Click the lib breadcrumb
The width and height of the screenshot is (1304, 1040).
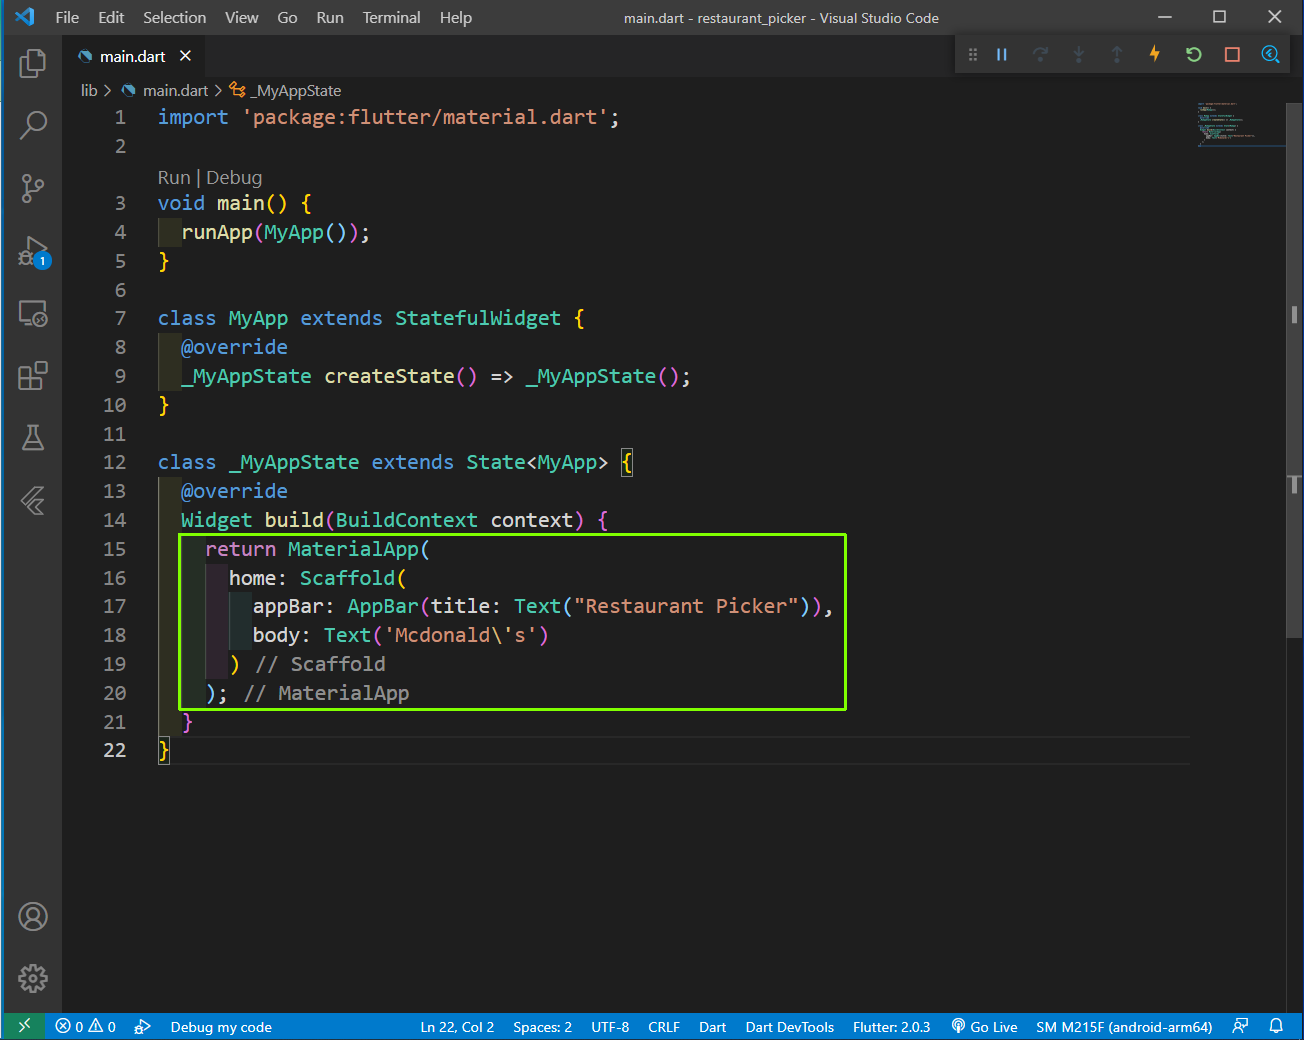point(89,90)
